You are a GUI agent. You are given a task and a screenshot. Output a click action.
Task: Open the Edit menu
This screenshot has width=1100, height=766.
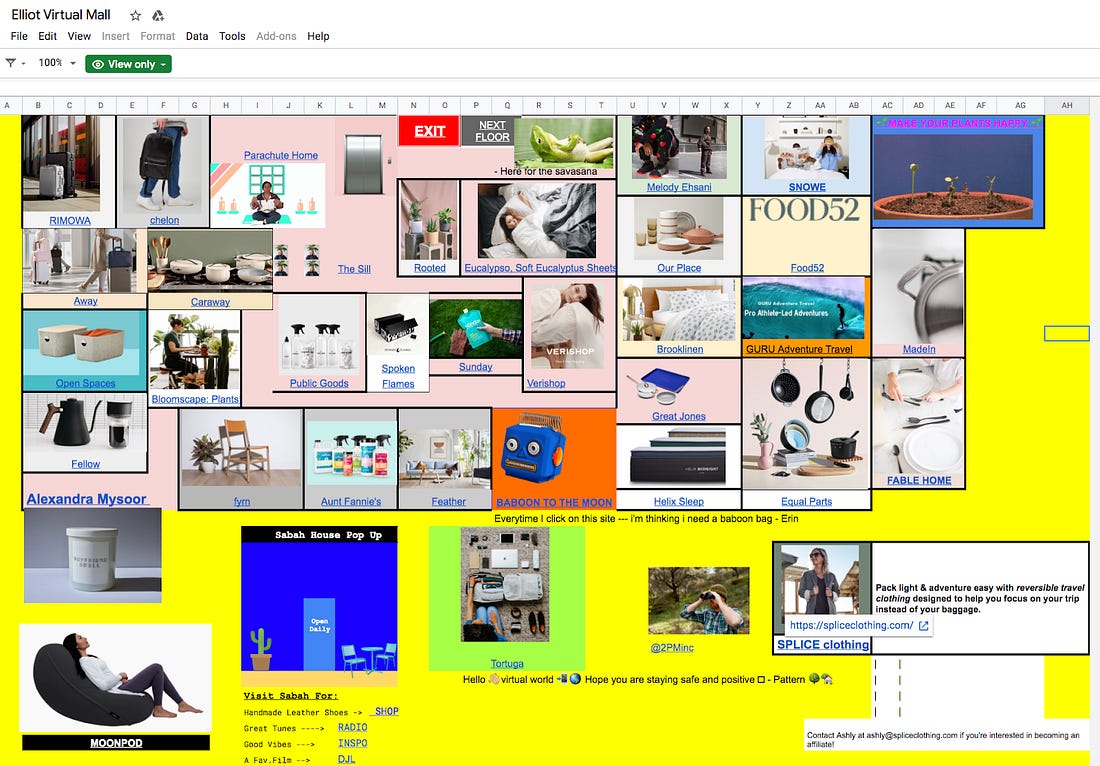pos(48,36)
